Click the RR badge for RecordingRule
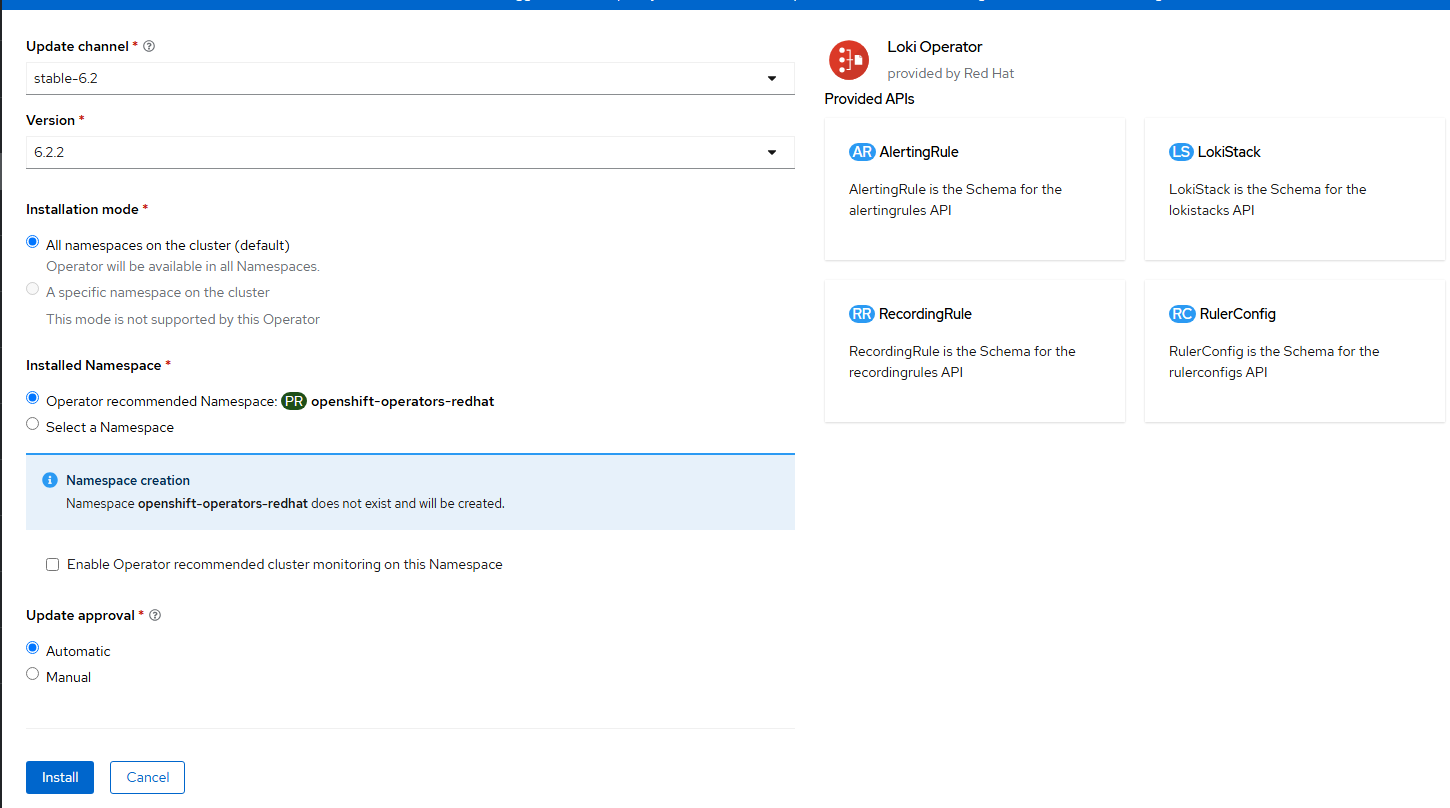This screenshot has height=808, width=1450. (862, 314)
